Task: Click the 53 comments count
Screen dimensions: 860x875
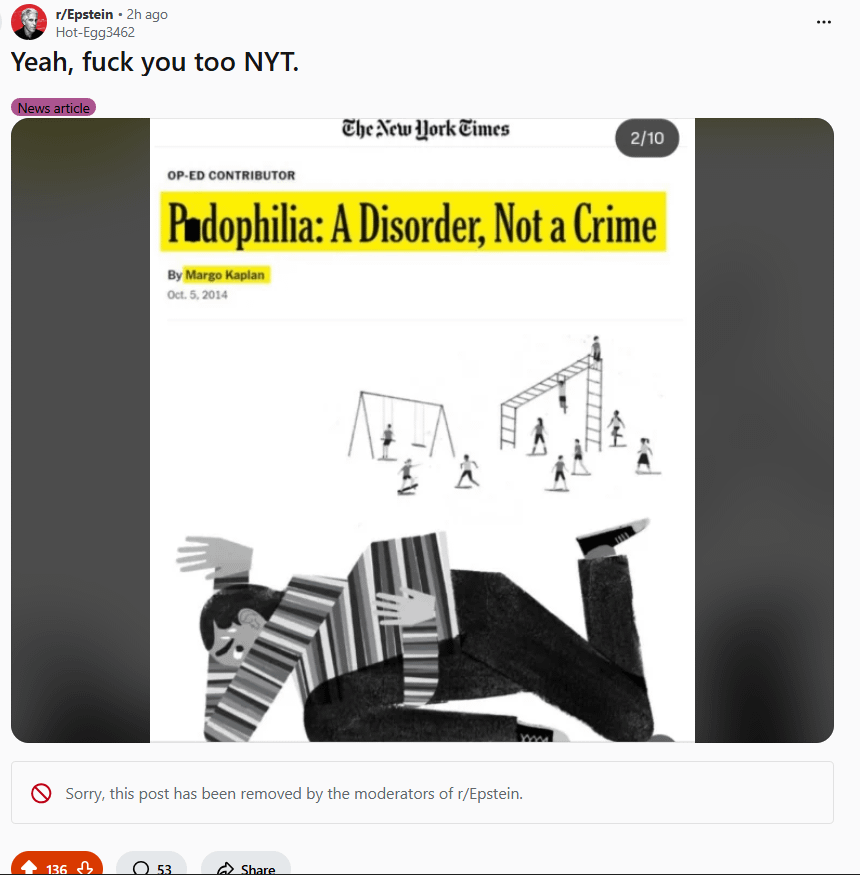Action: [164, 869]
